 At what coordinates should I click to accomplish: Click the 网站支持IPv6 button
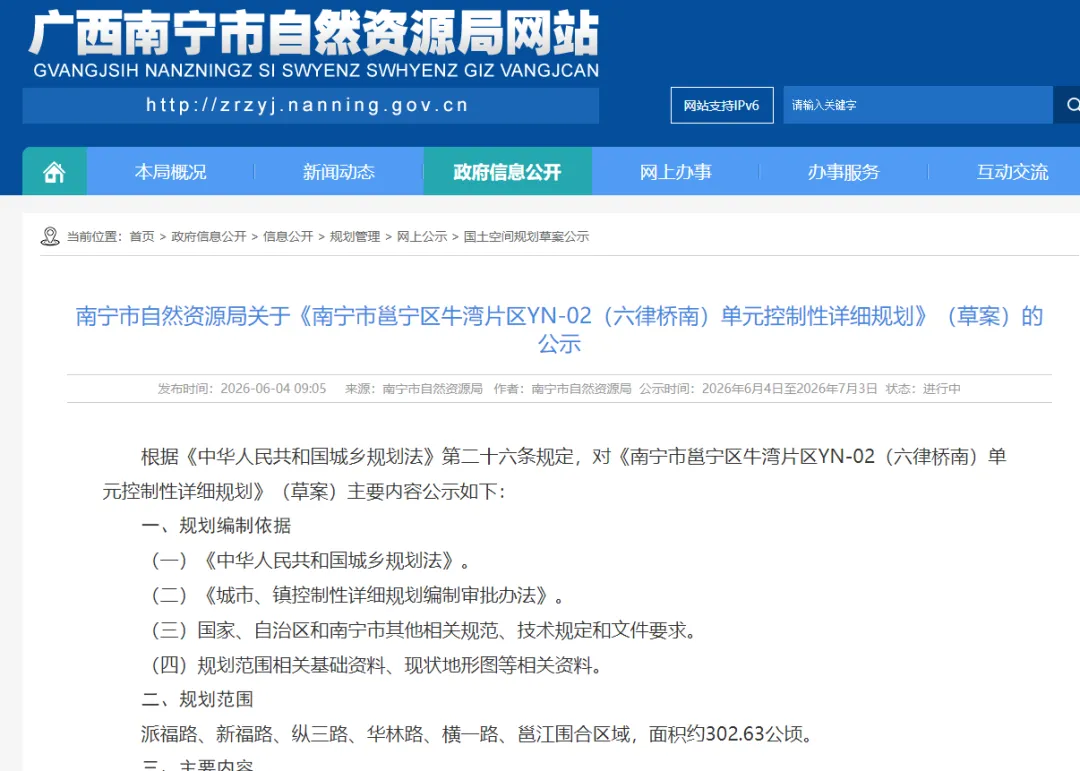(x=722, y=105)
